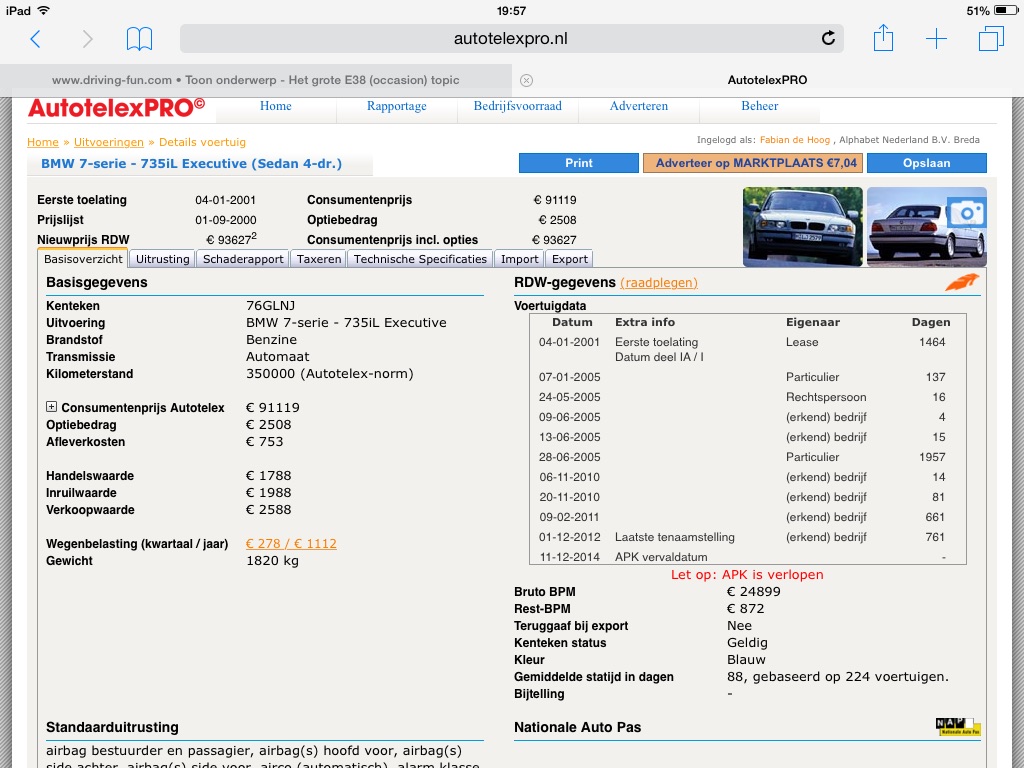Viewport: 1024px width, 768px height.
Task: Select the Verkoopwaarde value € 2588
Action: click(268, 509)
